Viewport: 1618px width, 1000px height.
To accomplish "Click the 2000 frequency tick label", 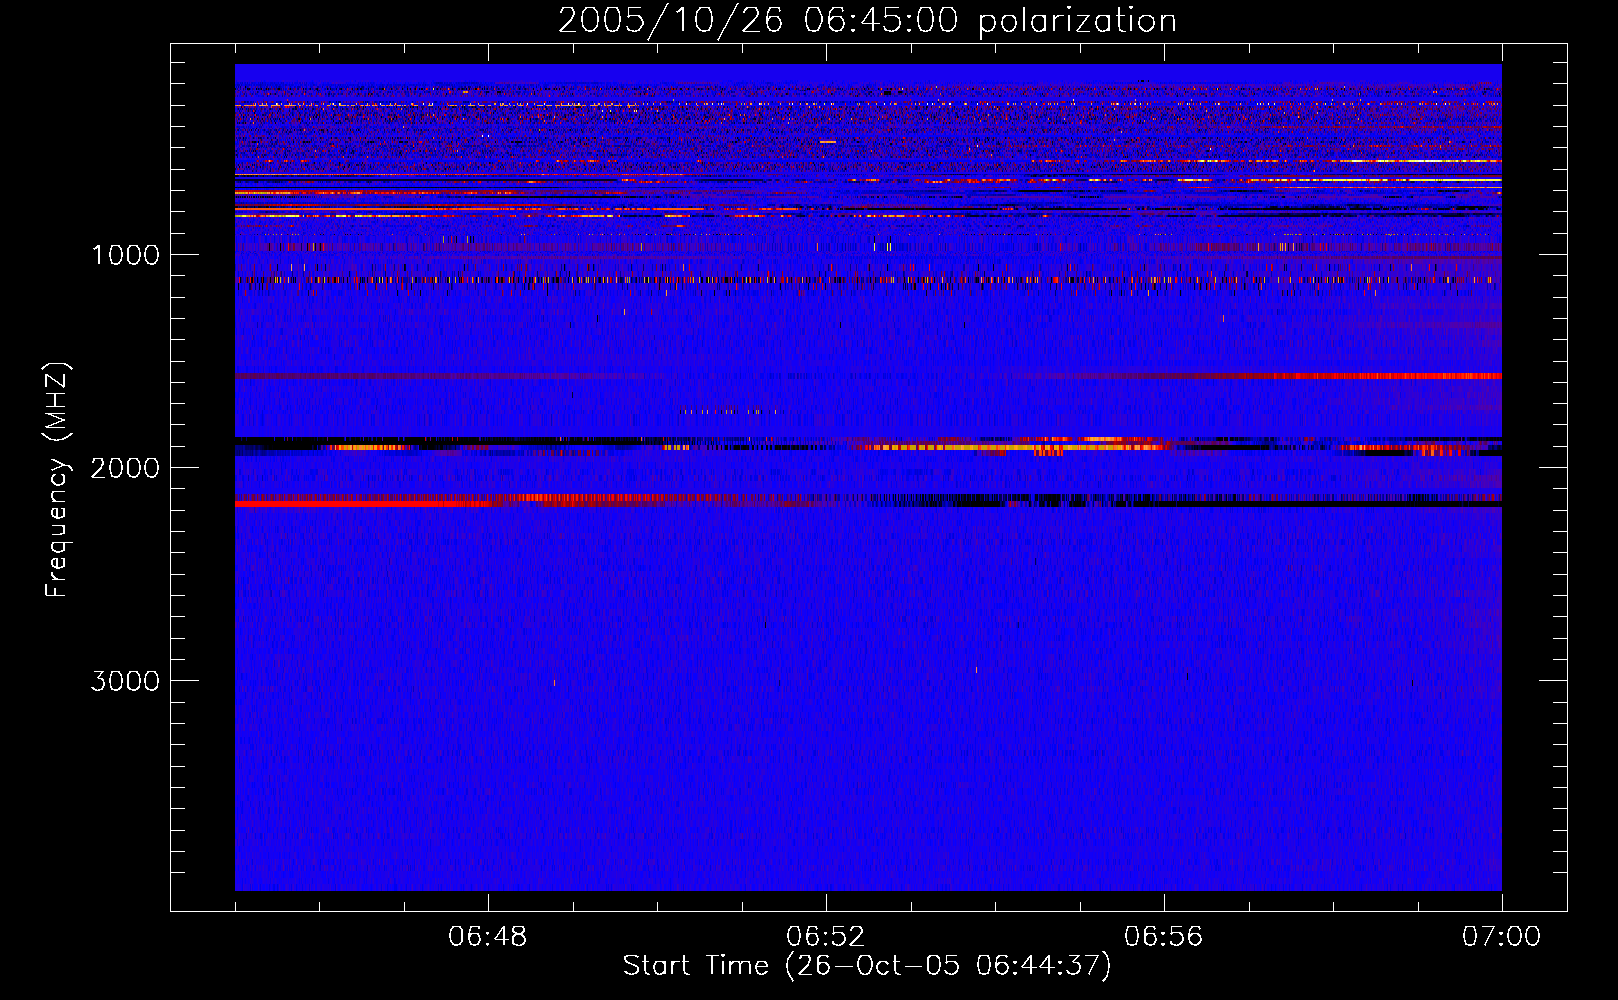I will click(x=125, y=468).
